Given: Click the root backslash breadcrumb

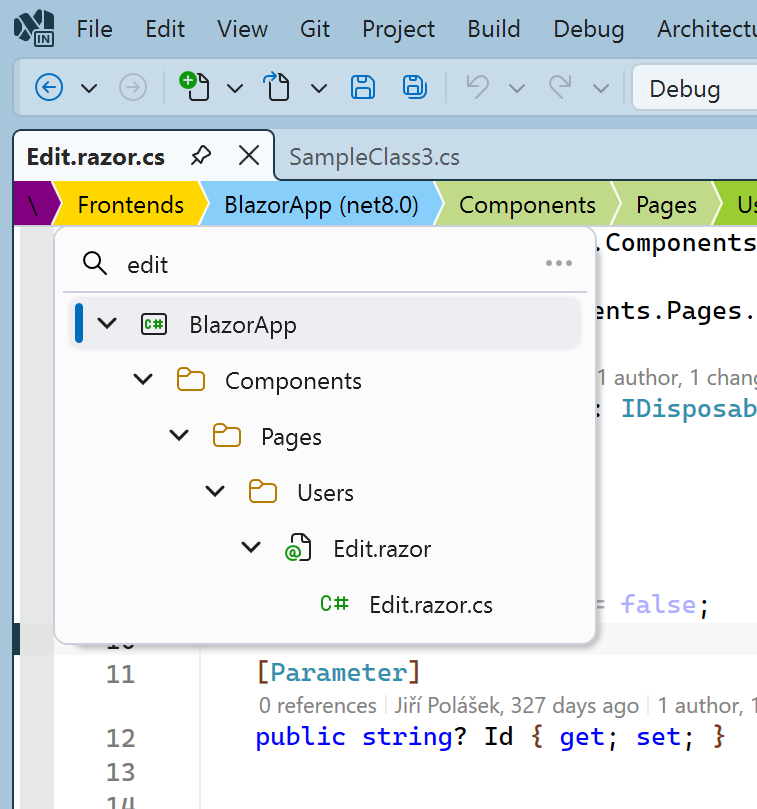Looking at the screenshot, I should click(x=33, y=204).
